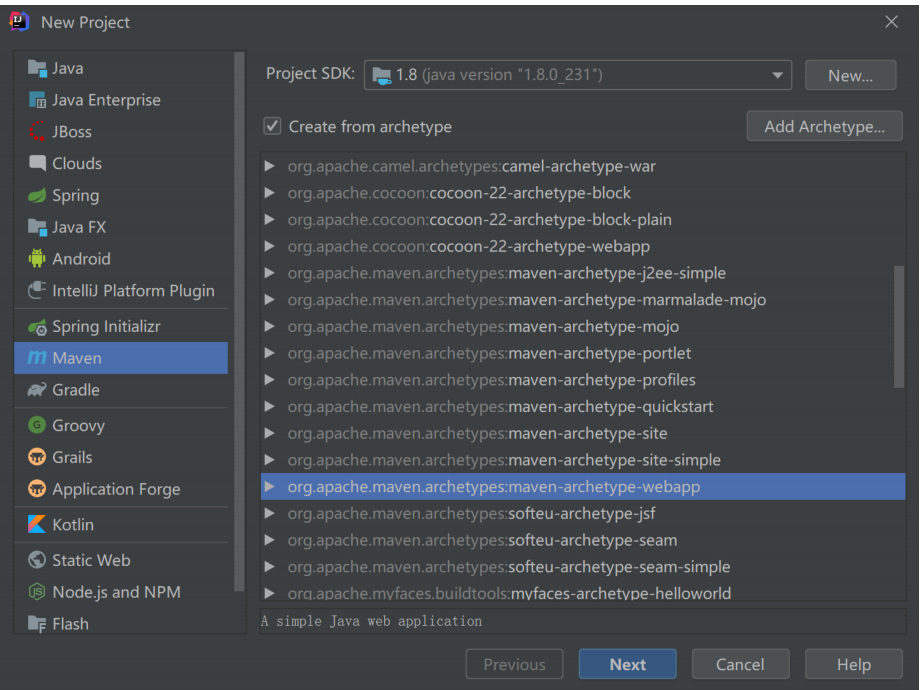Click the Clouds speech-bubble icon
Screen dimensions: 920x690
coord(37,163)
